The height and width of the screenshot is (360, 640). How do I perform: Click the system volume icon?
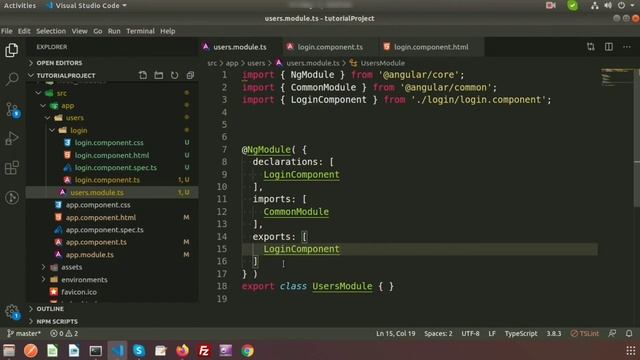point(608,5)
